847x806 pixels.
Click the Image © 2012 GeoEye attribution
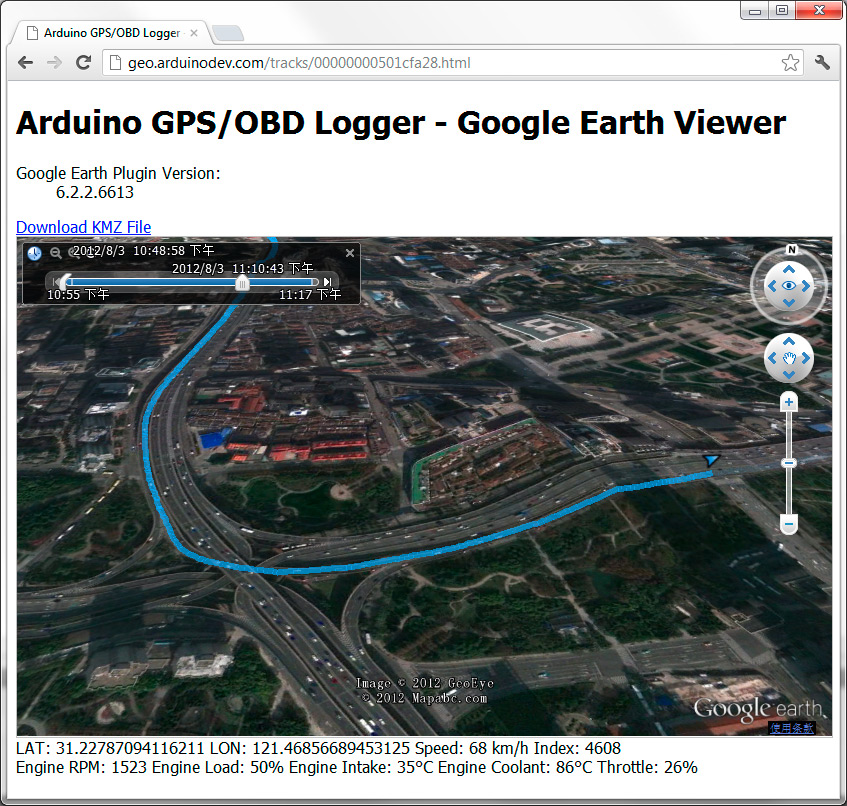[x=425, y=683]
